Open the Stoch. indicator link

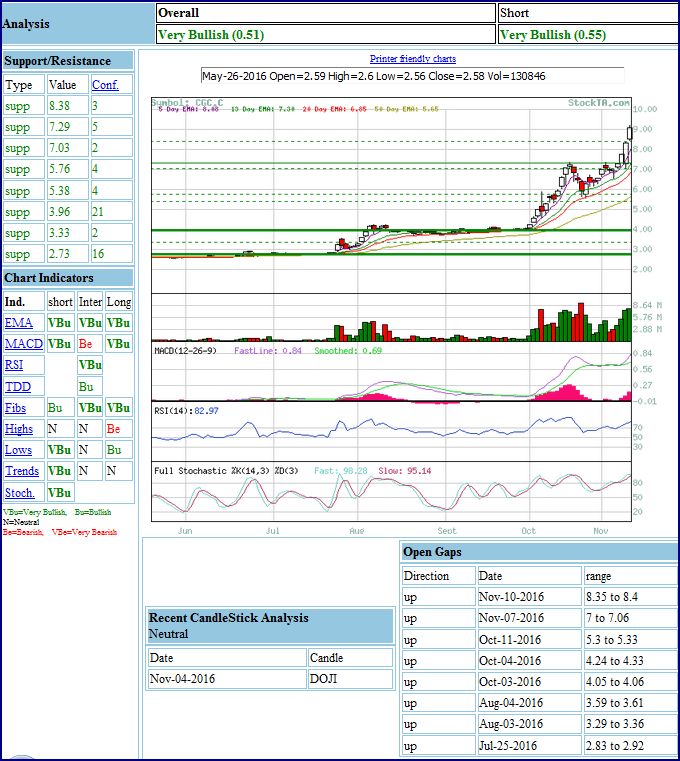[20, 493]
